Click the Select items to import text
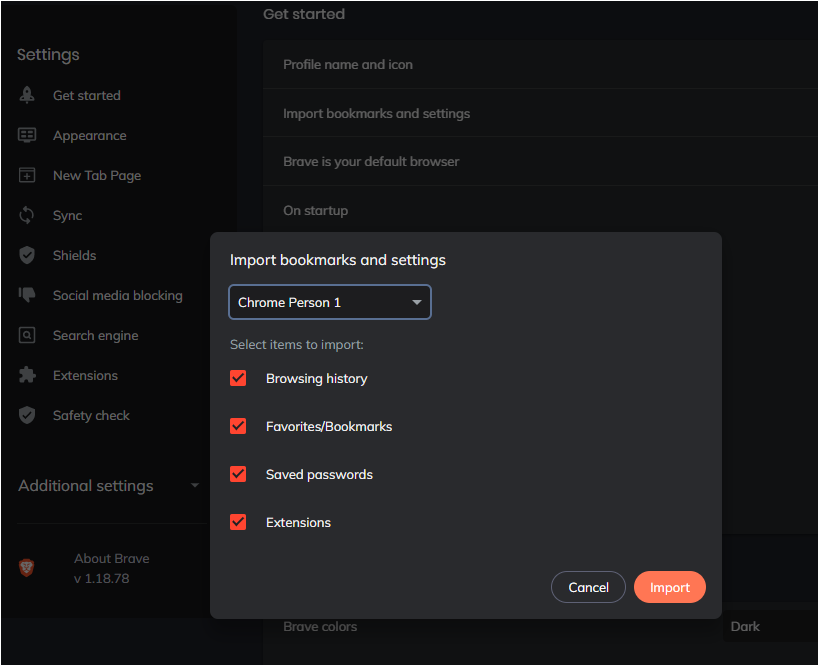819x666 pixels. (x=297, y=345)
